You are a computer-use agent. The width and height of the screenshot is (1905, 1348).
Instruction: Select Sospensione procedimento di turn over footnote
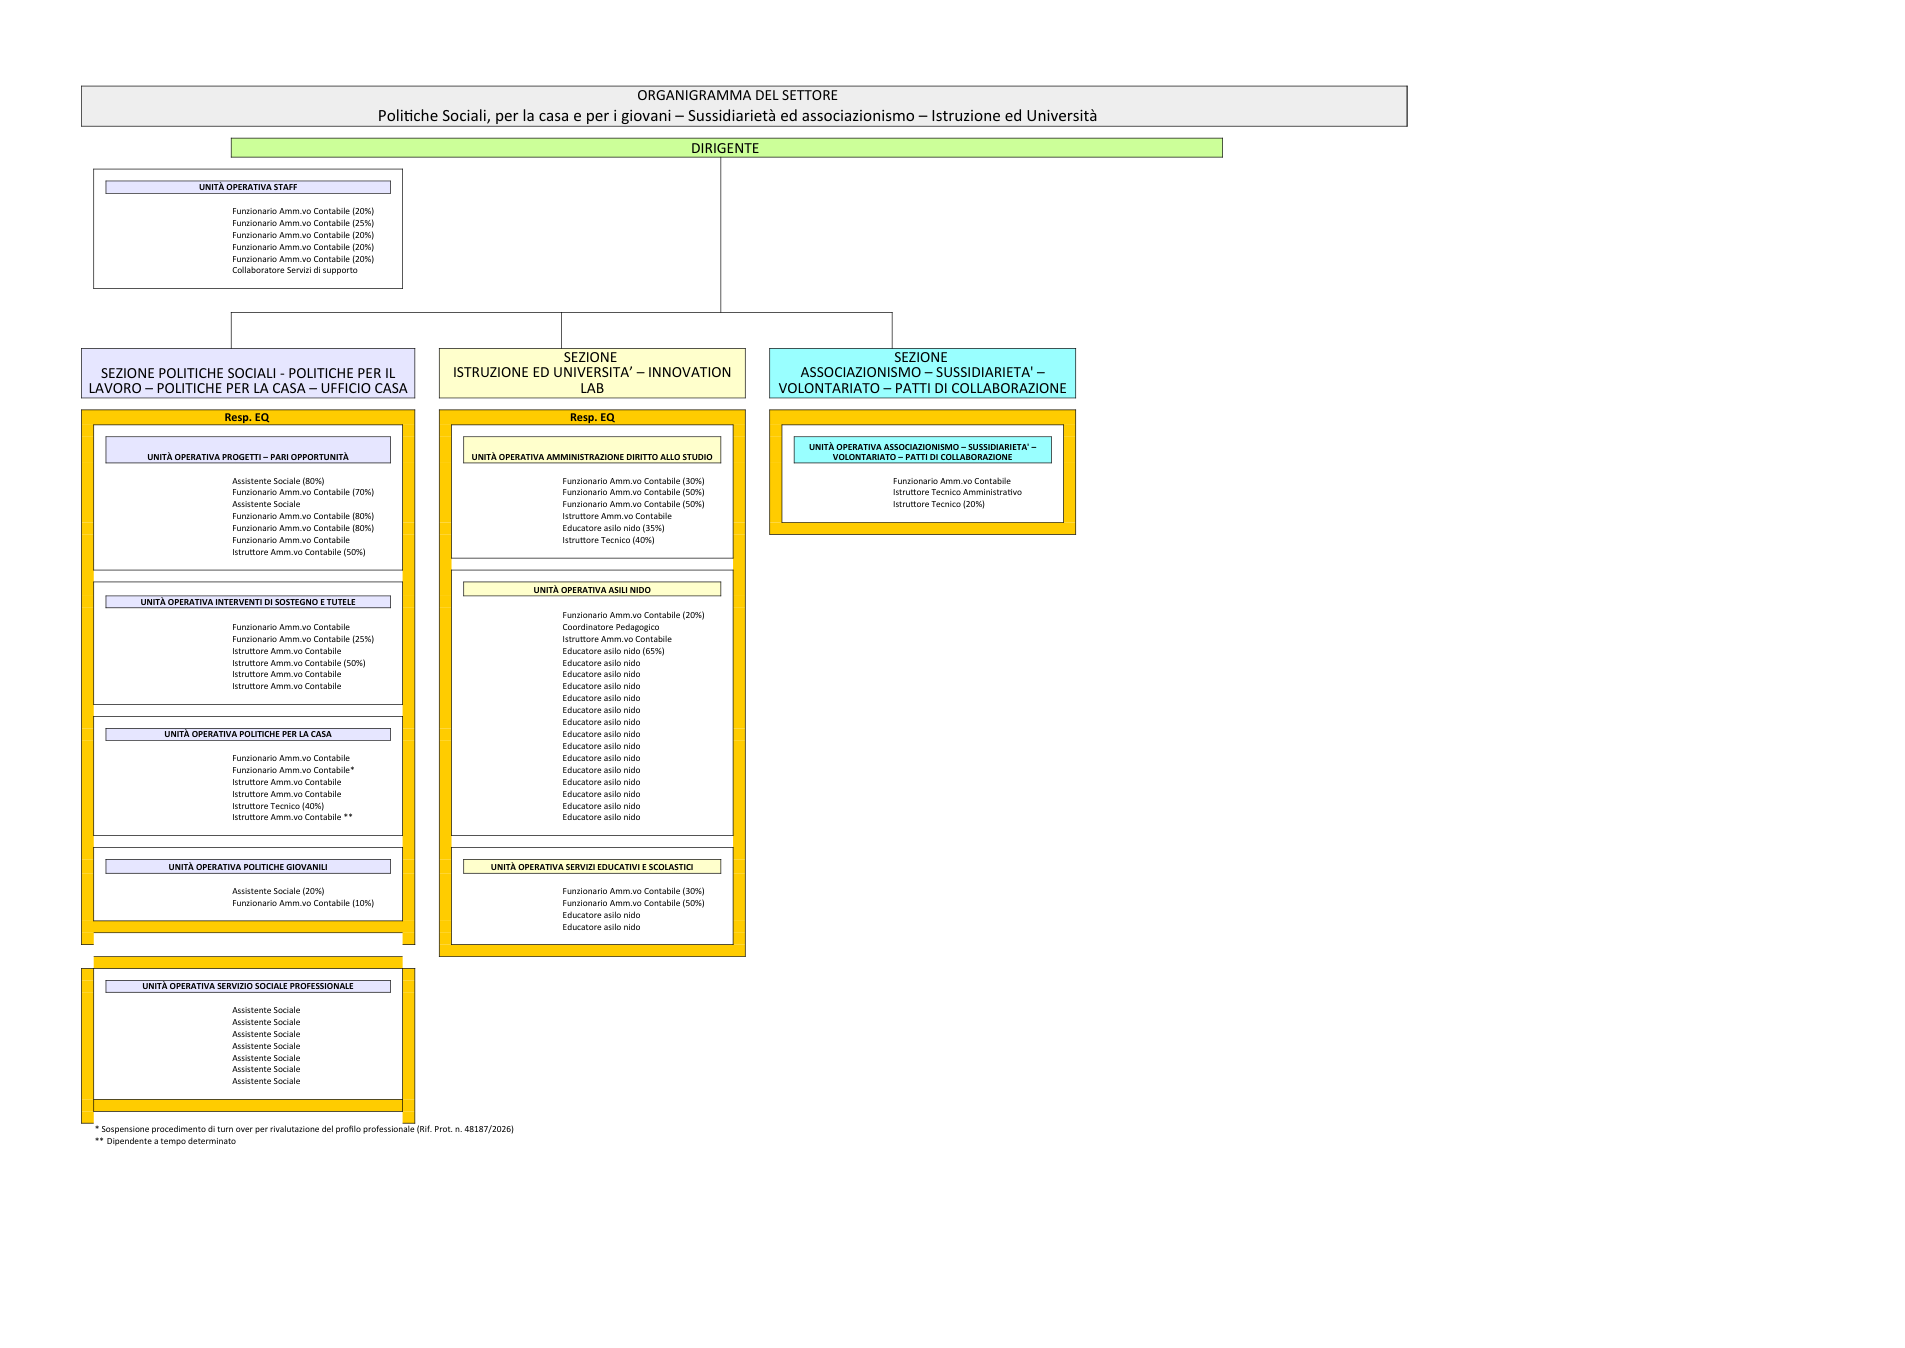304,1129
